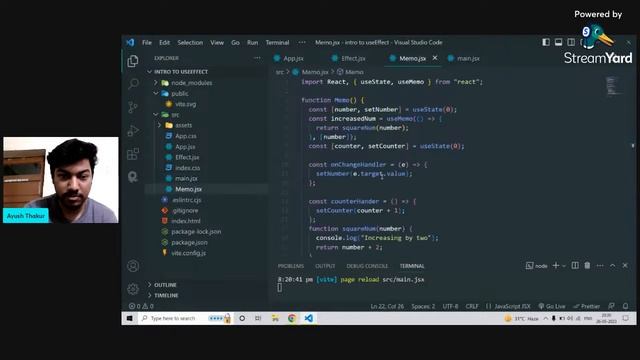
Task: Click Ln 22, Col 26 in status bar
Action: click(387, 306)
